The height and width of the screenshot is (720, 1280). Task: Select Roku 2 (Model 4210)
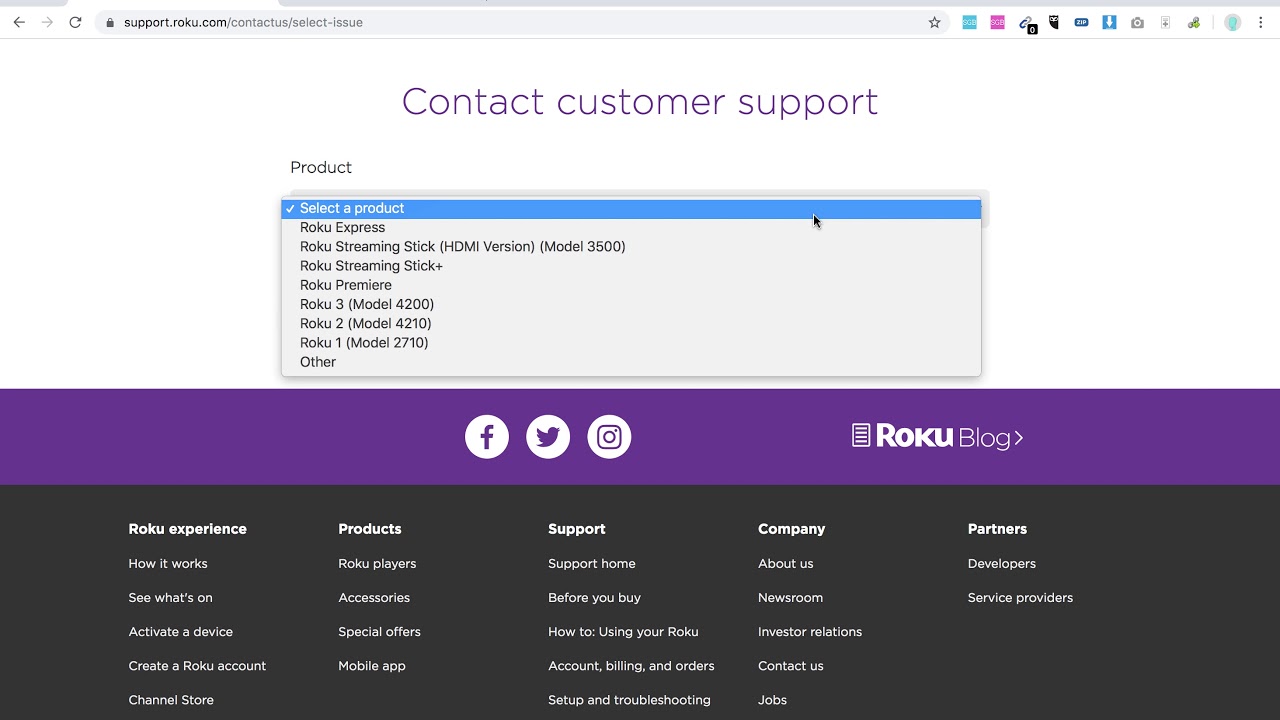pos(631,323)
